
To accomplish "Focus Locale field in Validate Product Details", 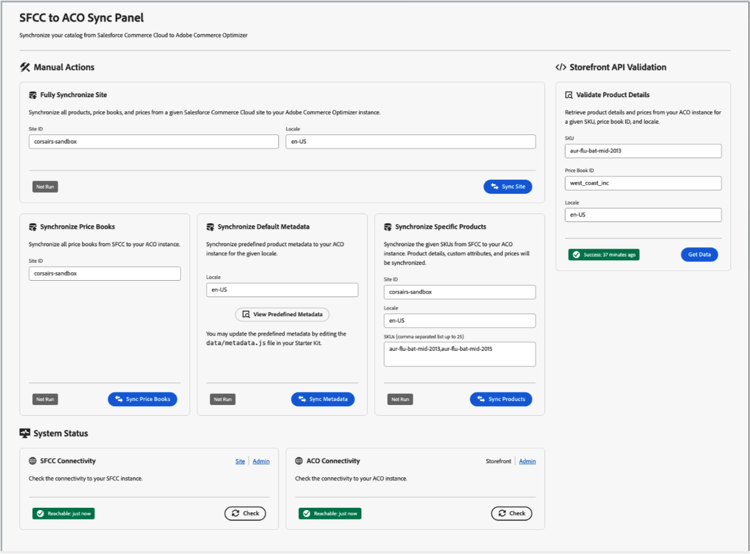I will click(x=643, y=215).
